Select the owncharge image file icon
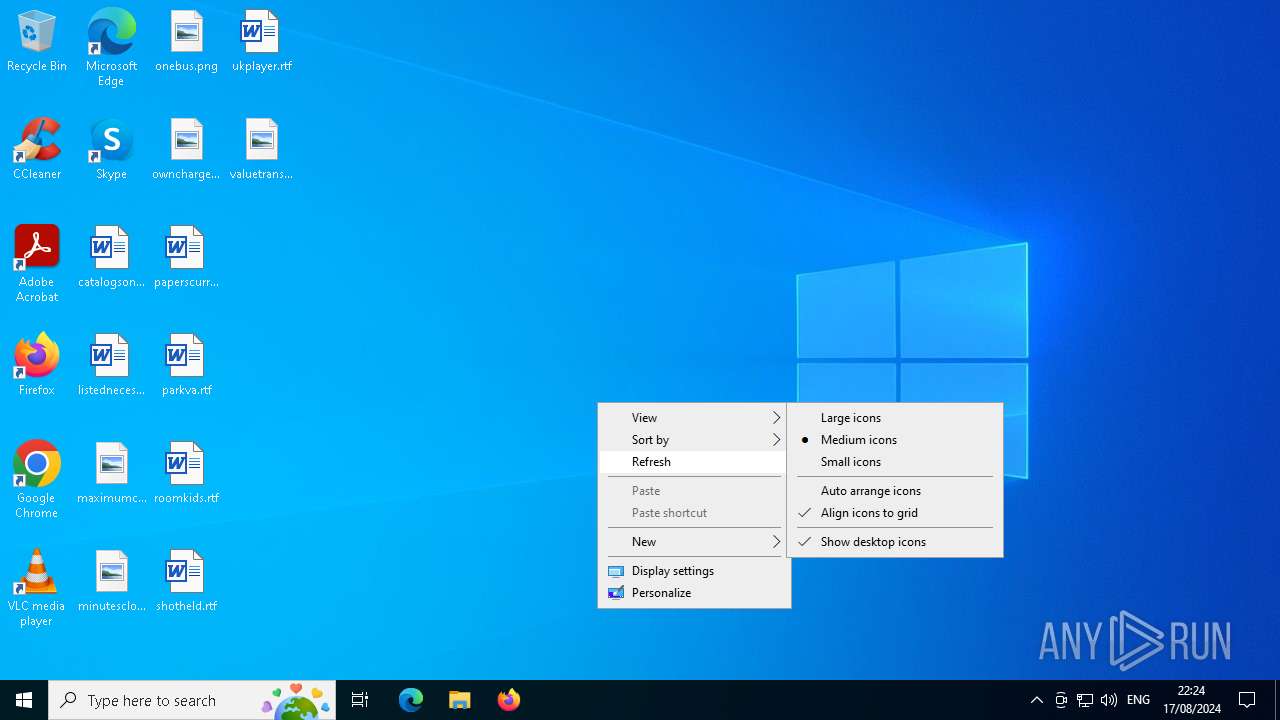1280x720 pixels. pos(186,150)
